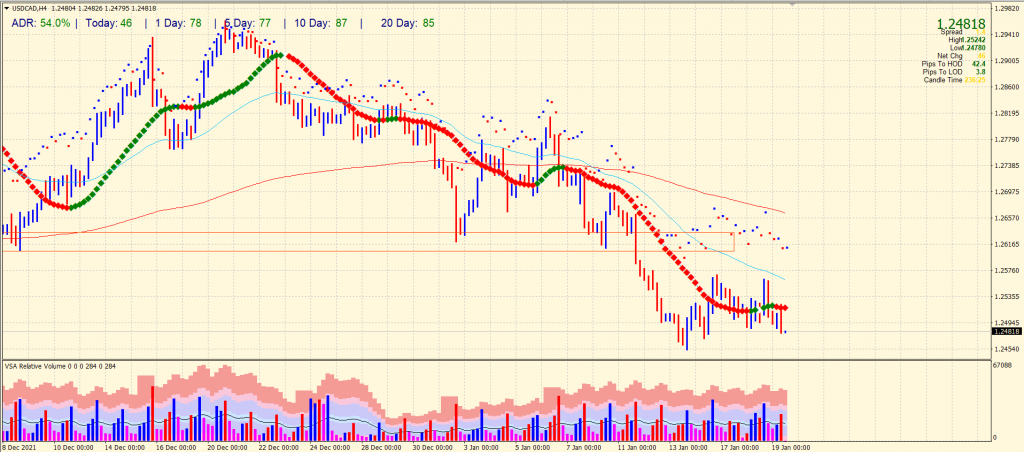Screen dimensions: 1024x452
Task: Click the Today: 46 readout
Action: pyautogui.click(x=109, y=24)
